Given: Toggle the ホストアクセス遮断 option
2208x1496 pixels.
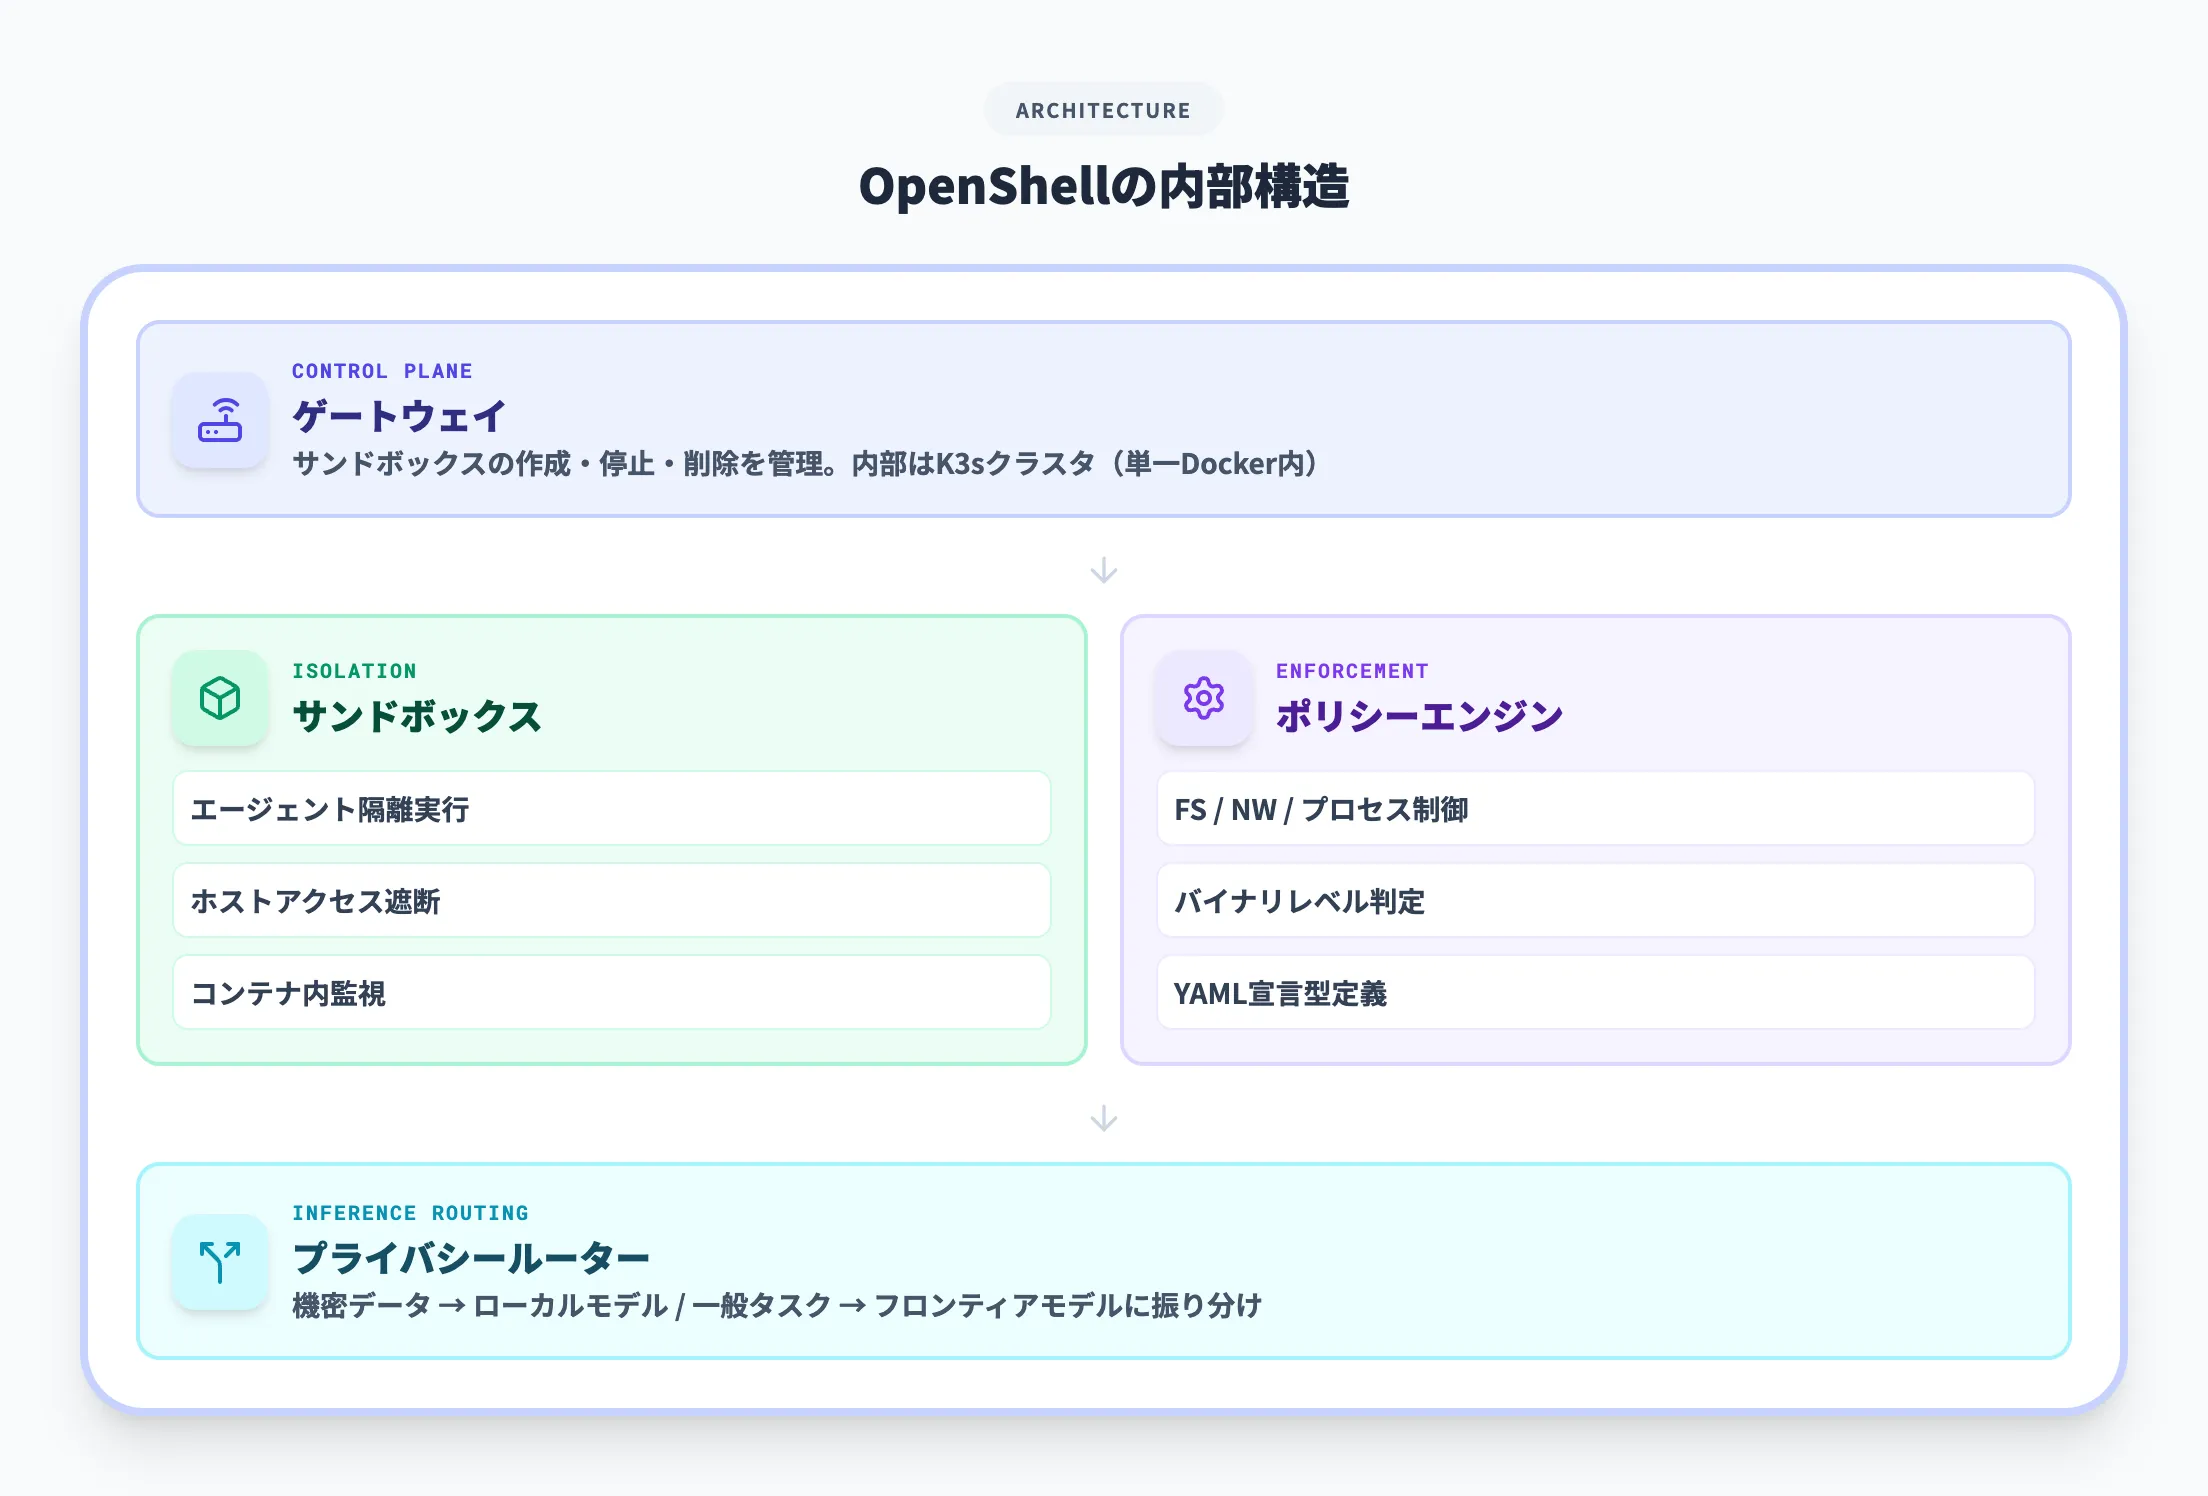Looking at the screenshot, I should point(612,901).
